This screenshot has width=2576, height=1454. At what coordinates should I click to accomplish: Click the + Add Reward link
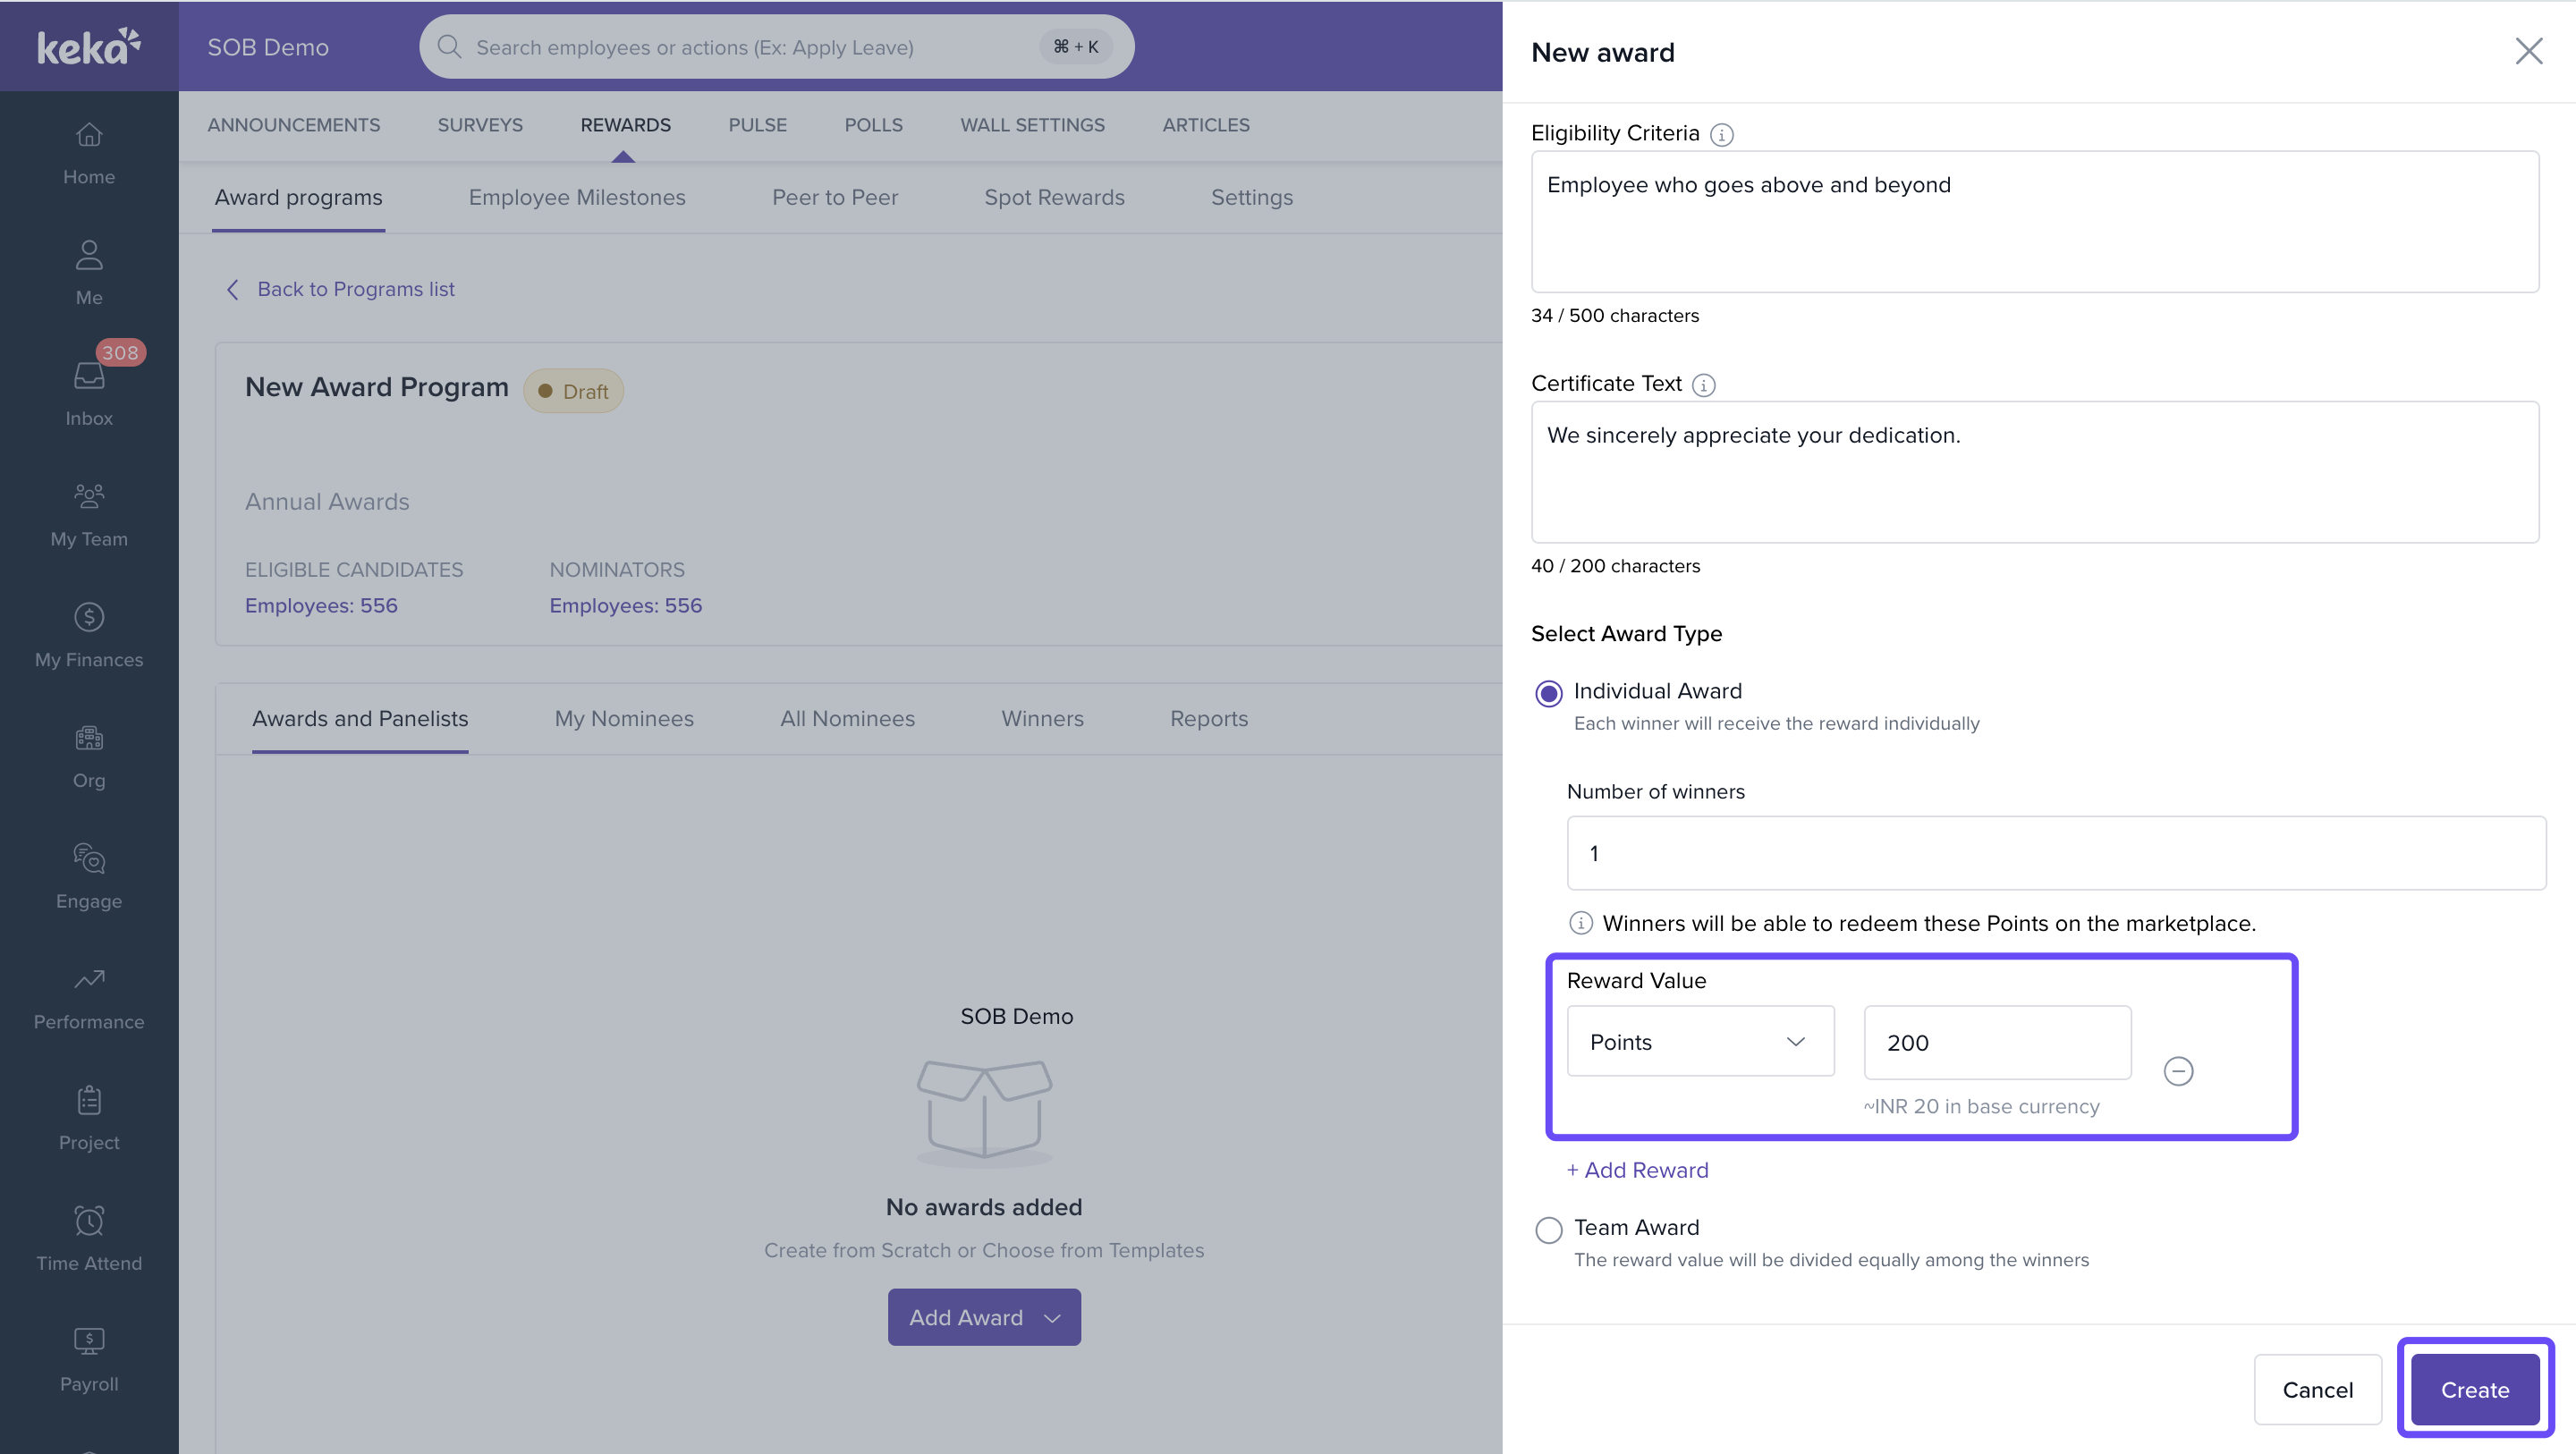[1637, 1170]
